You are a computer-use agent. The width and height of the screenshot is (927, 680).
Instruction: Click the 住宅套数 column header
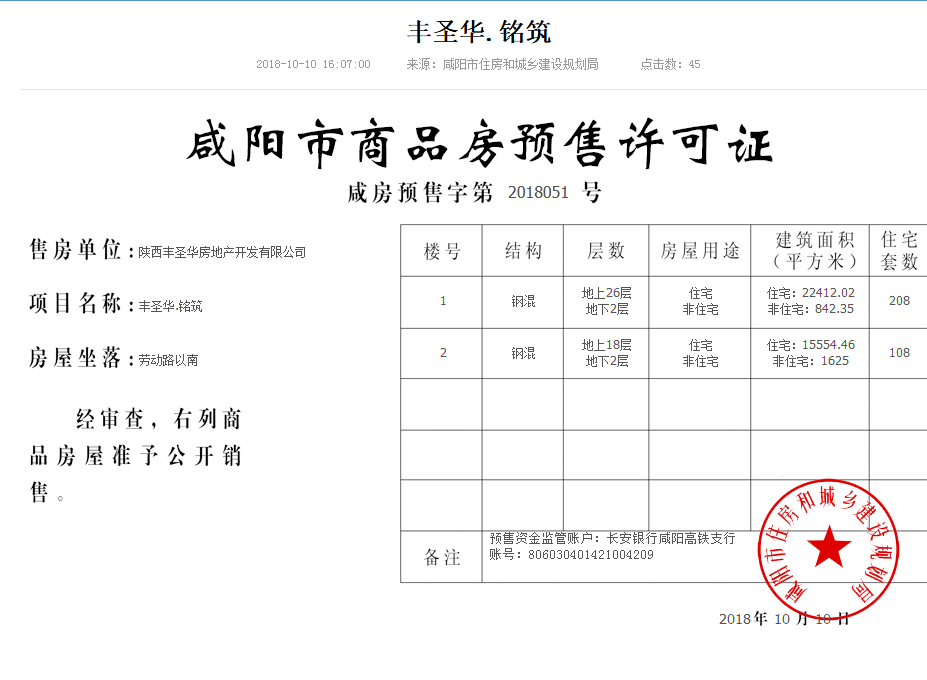coord(899,251)
